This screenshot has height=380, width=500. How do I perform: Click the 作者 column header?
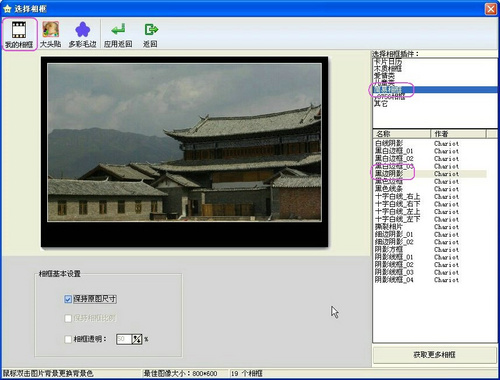(458, 134)
